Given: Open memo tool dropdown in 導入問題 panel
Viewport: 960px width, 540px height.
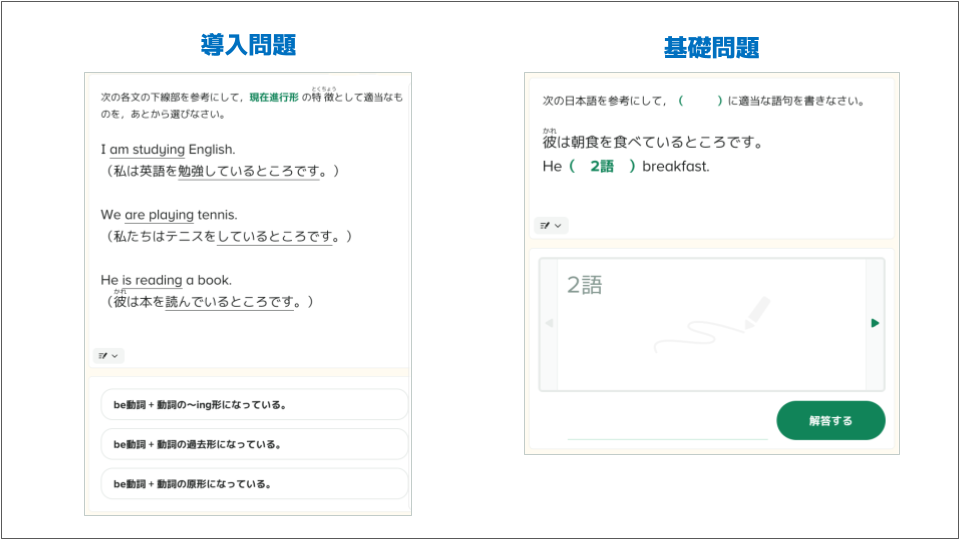Looking at the screenshot, I should [108, 356].
